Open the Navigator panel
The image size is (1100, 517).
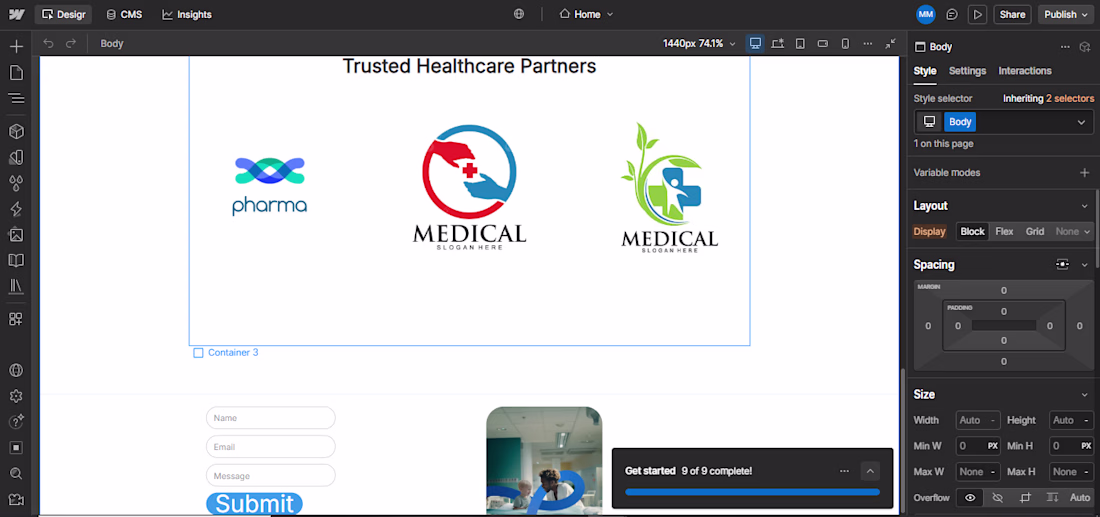16,98
